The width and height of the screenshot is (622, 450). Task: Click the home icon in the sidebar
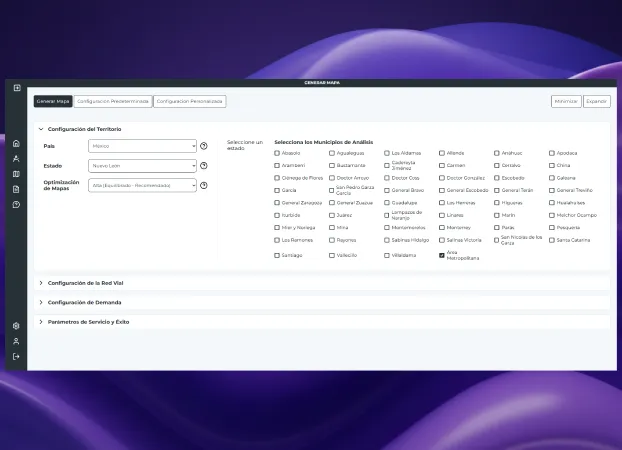16,143
